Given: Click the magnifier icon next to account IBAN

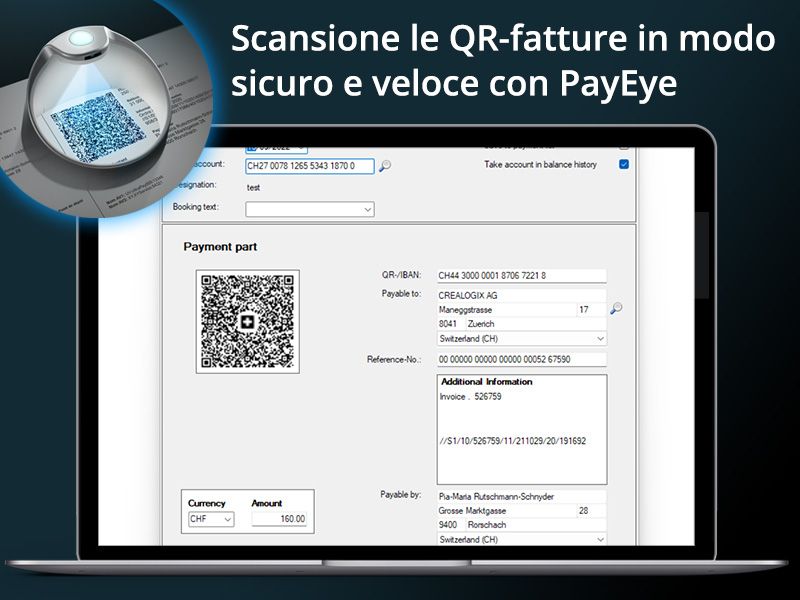Looking at the screenshot, I should 385,165.
